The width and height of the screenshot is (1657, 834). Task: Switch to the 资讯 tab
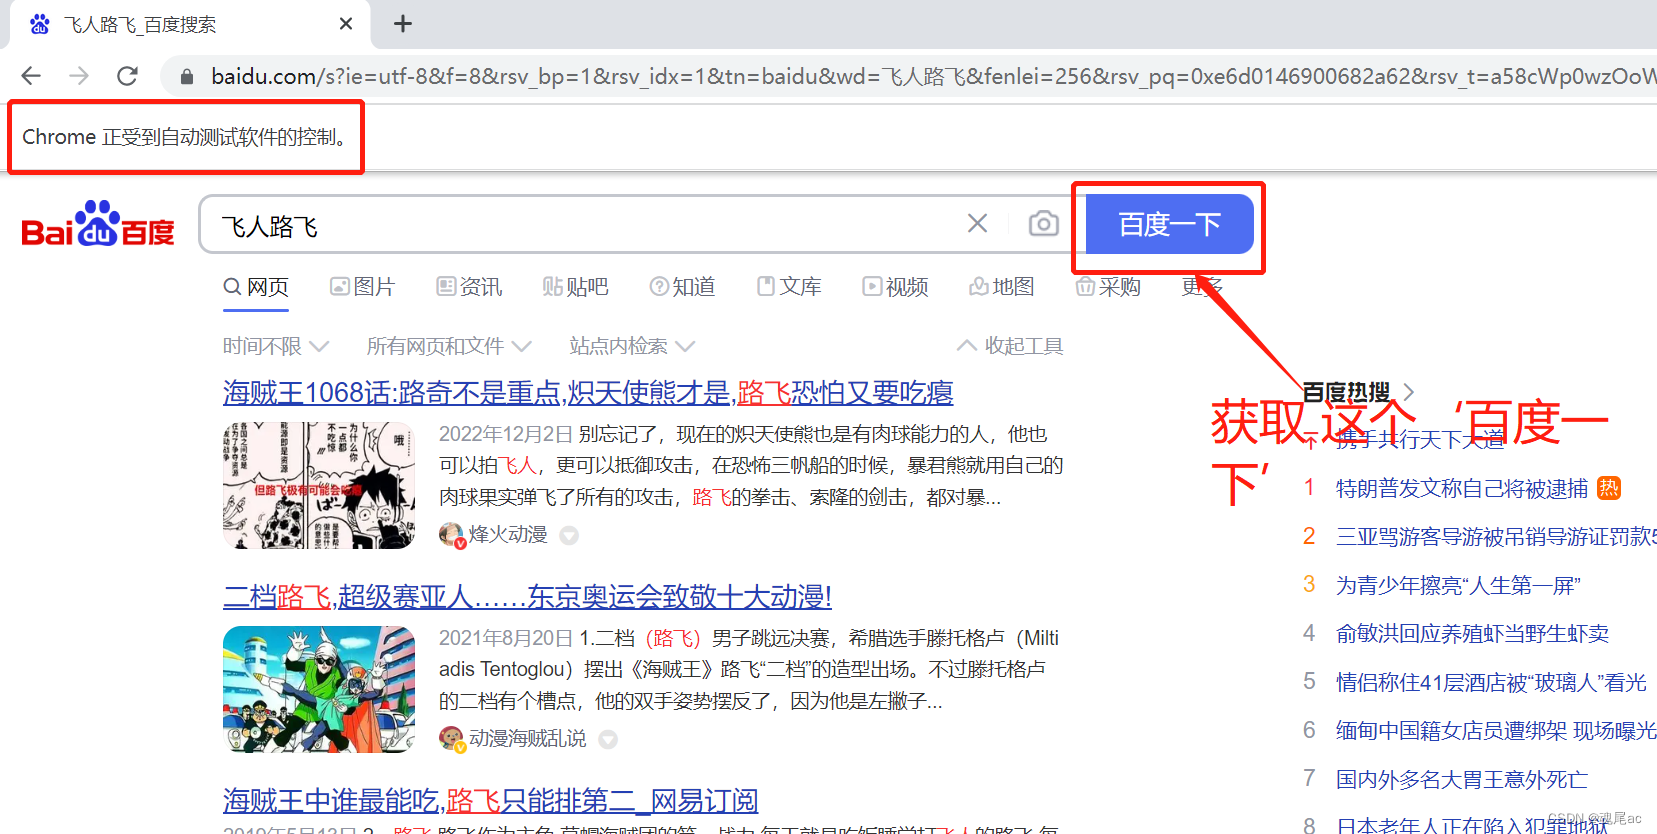tap(469, 287)
